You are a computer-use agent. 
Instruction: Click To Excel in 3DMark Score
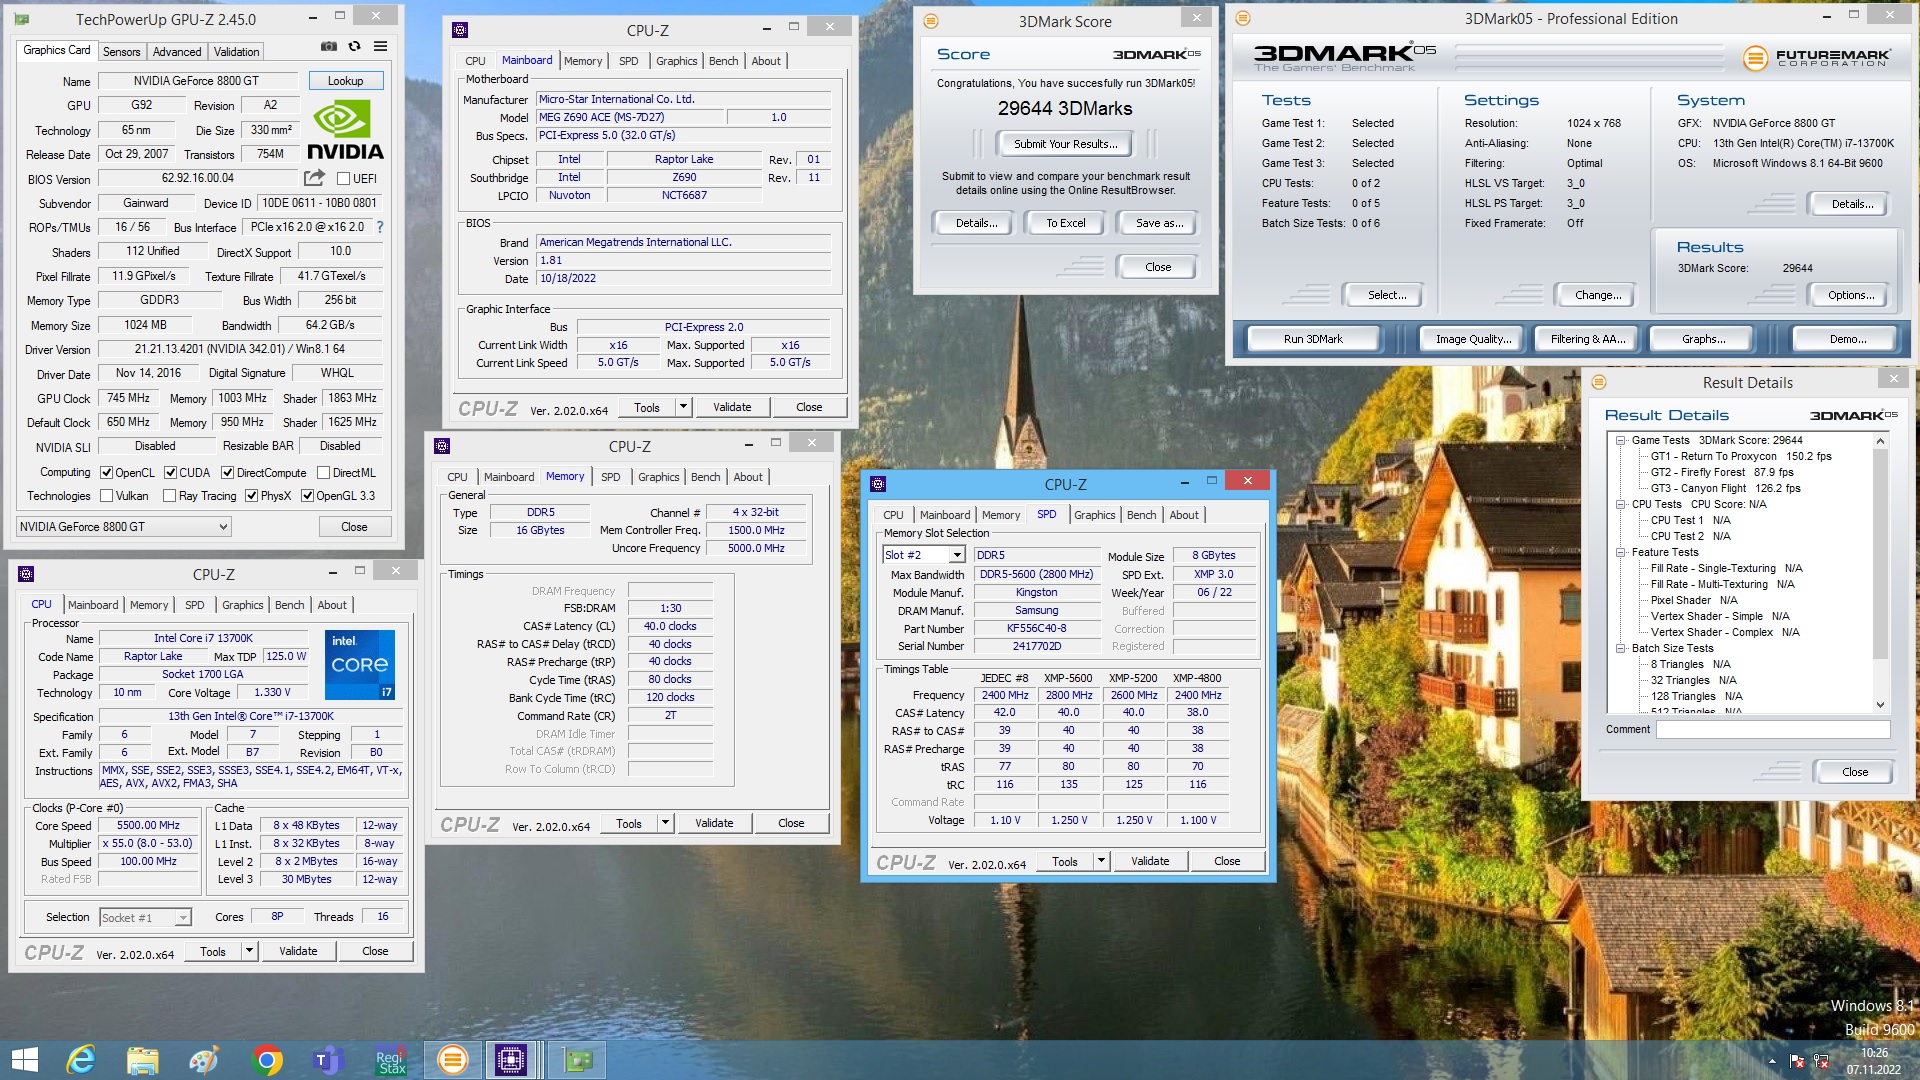click(1065, 223)
